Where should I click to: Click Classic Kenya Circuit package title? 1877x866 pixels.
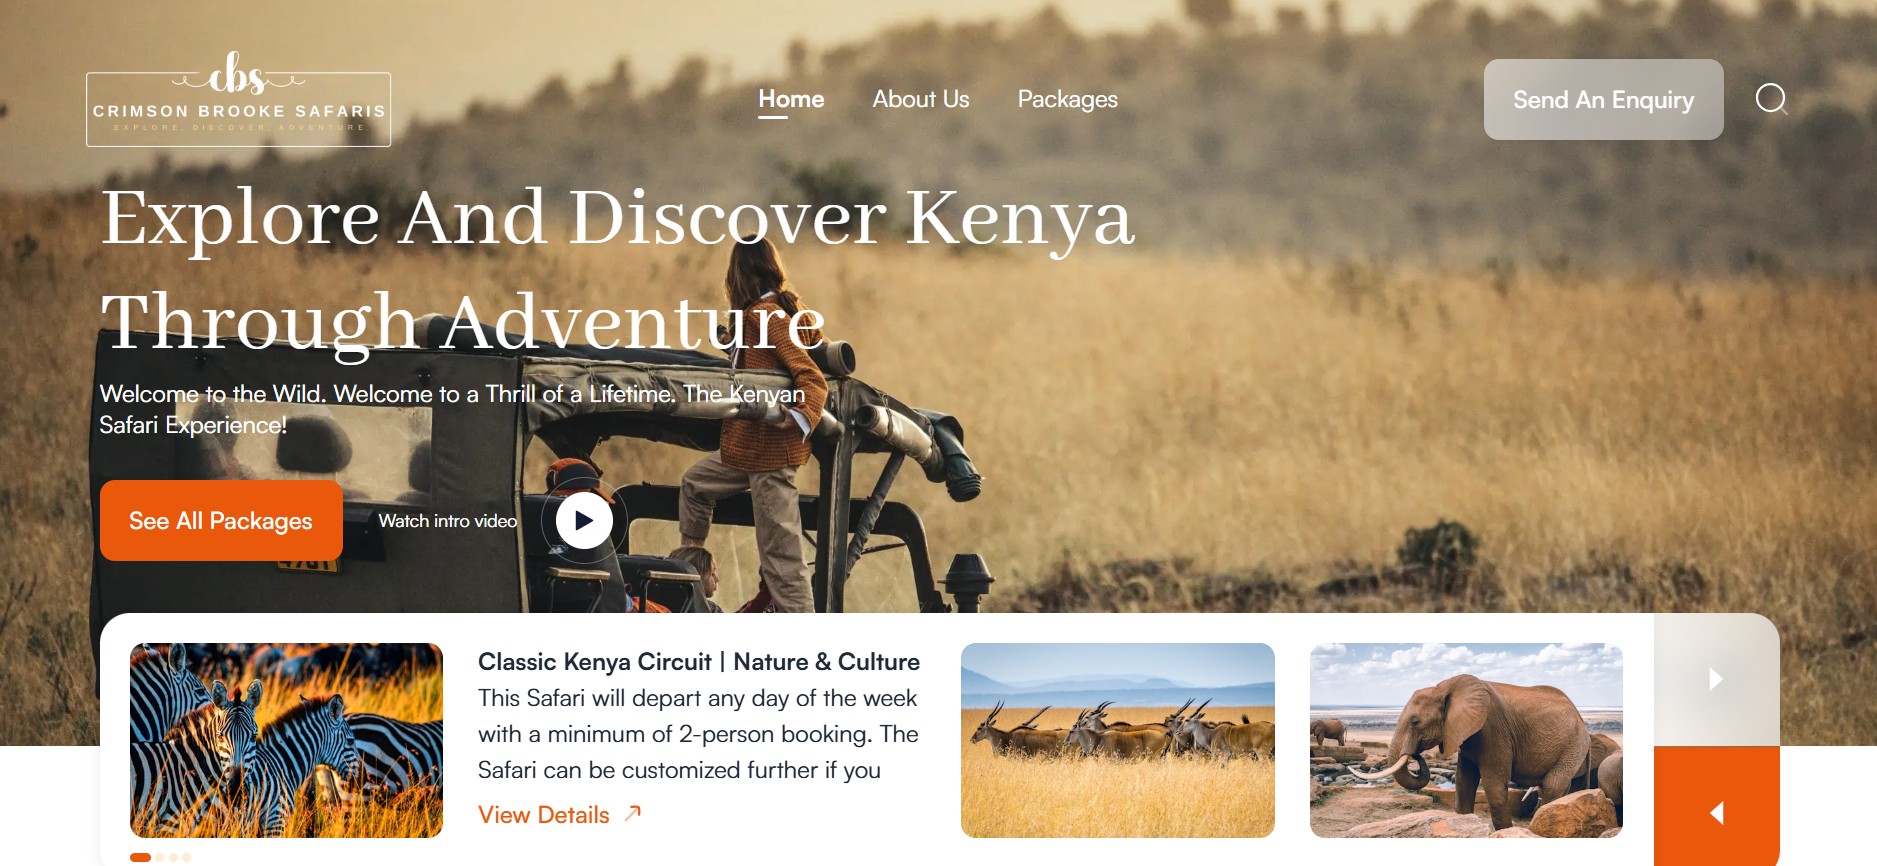click(699, 662)
